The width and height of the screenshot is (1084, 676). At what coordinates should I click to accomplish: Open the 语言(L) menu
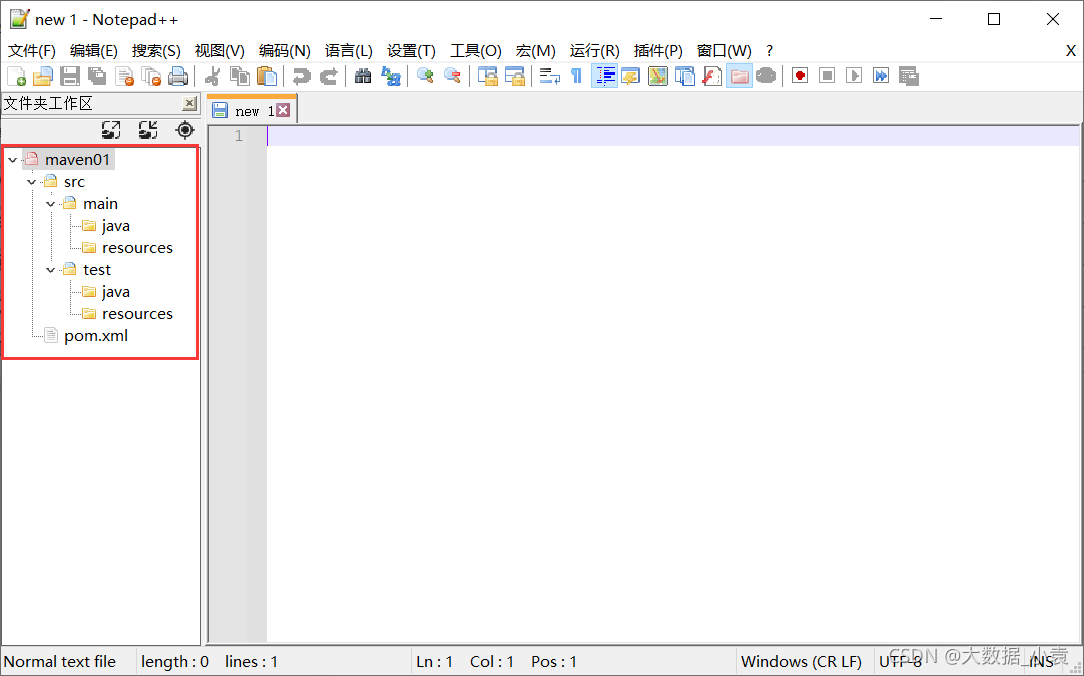click(x=348, y=50)
